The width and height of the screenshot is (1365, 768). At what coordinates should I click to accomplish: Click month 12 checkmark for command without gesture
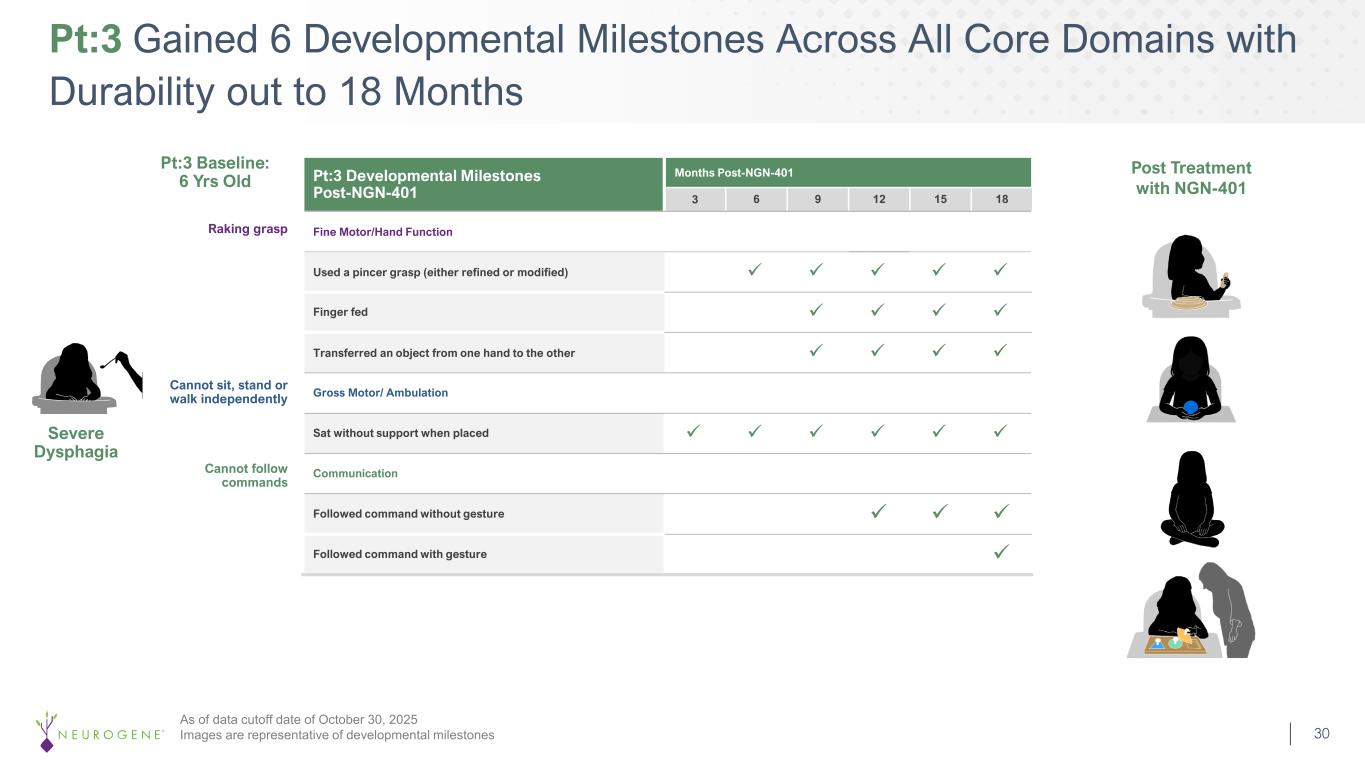pos(878,512)
